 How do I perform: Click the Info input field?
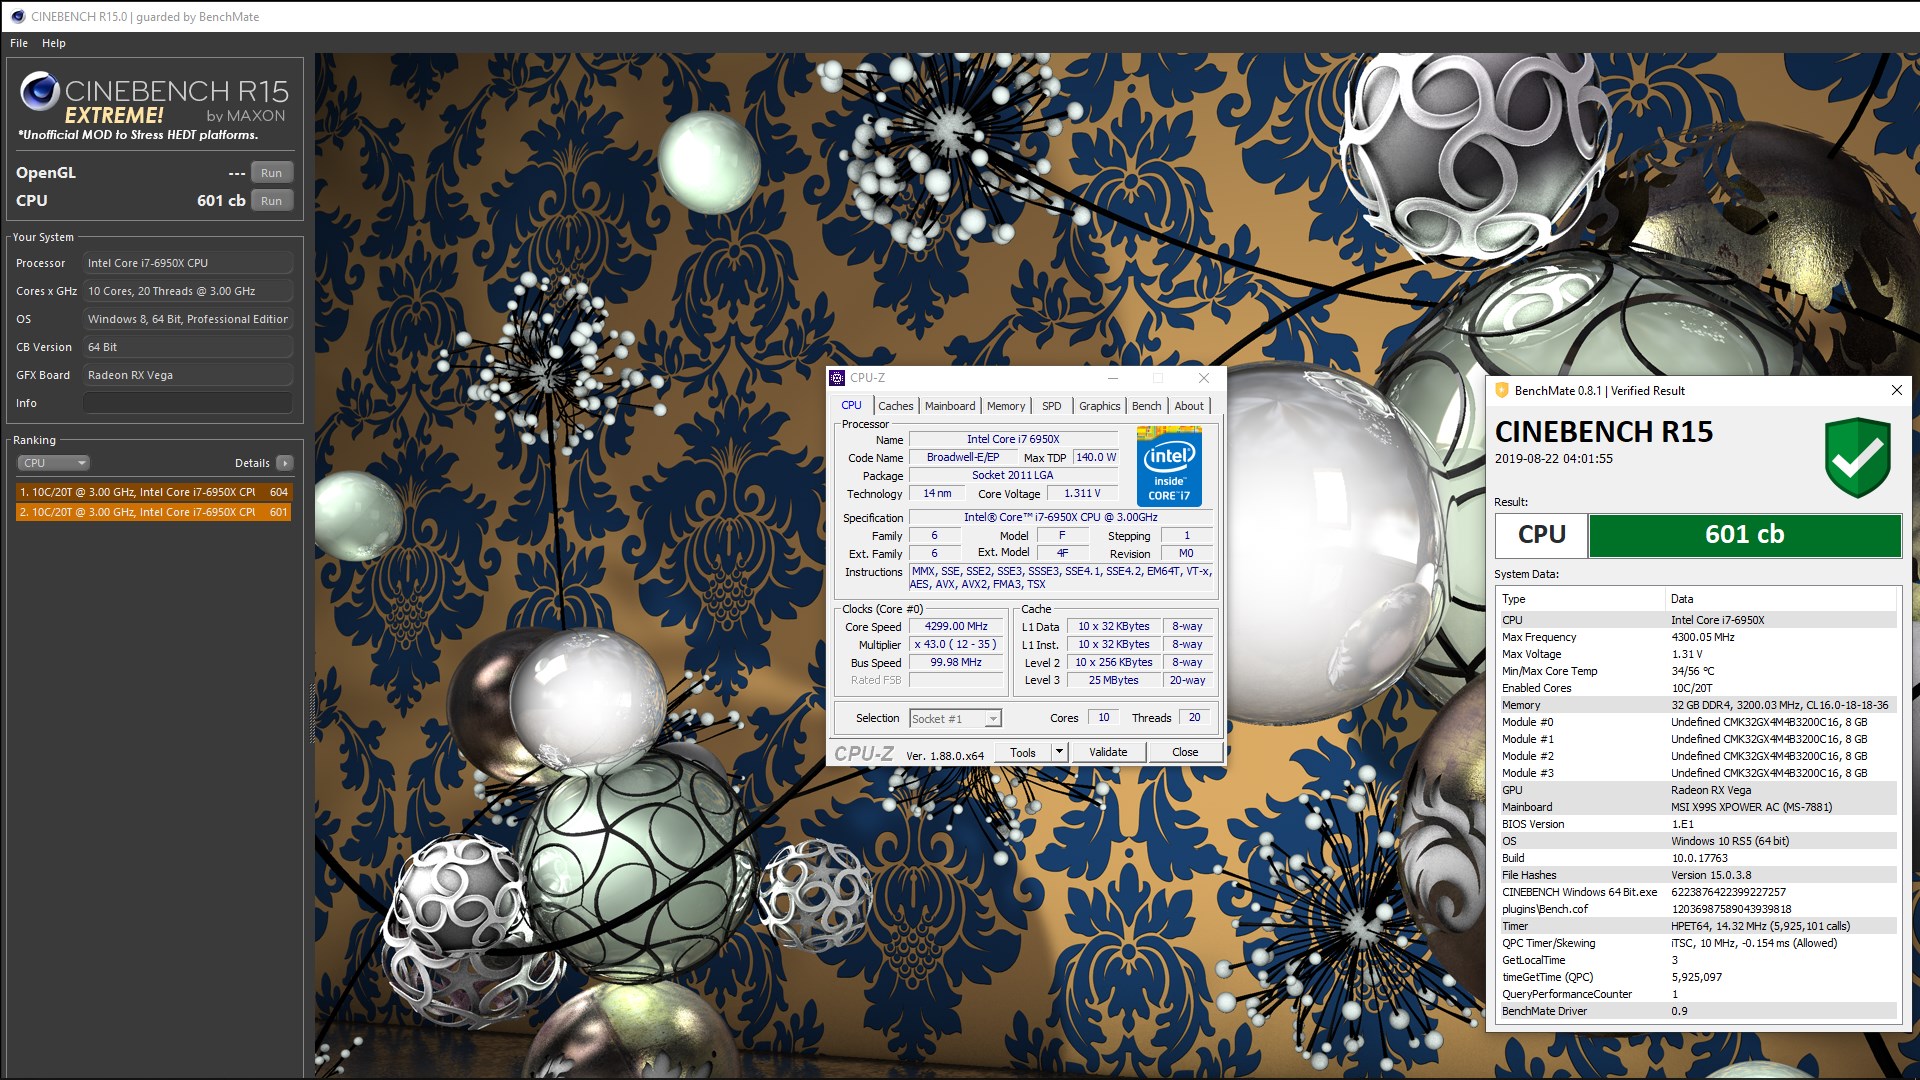[x=188, y=403]
